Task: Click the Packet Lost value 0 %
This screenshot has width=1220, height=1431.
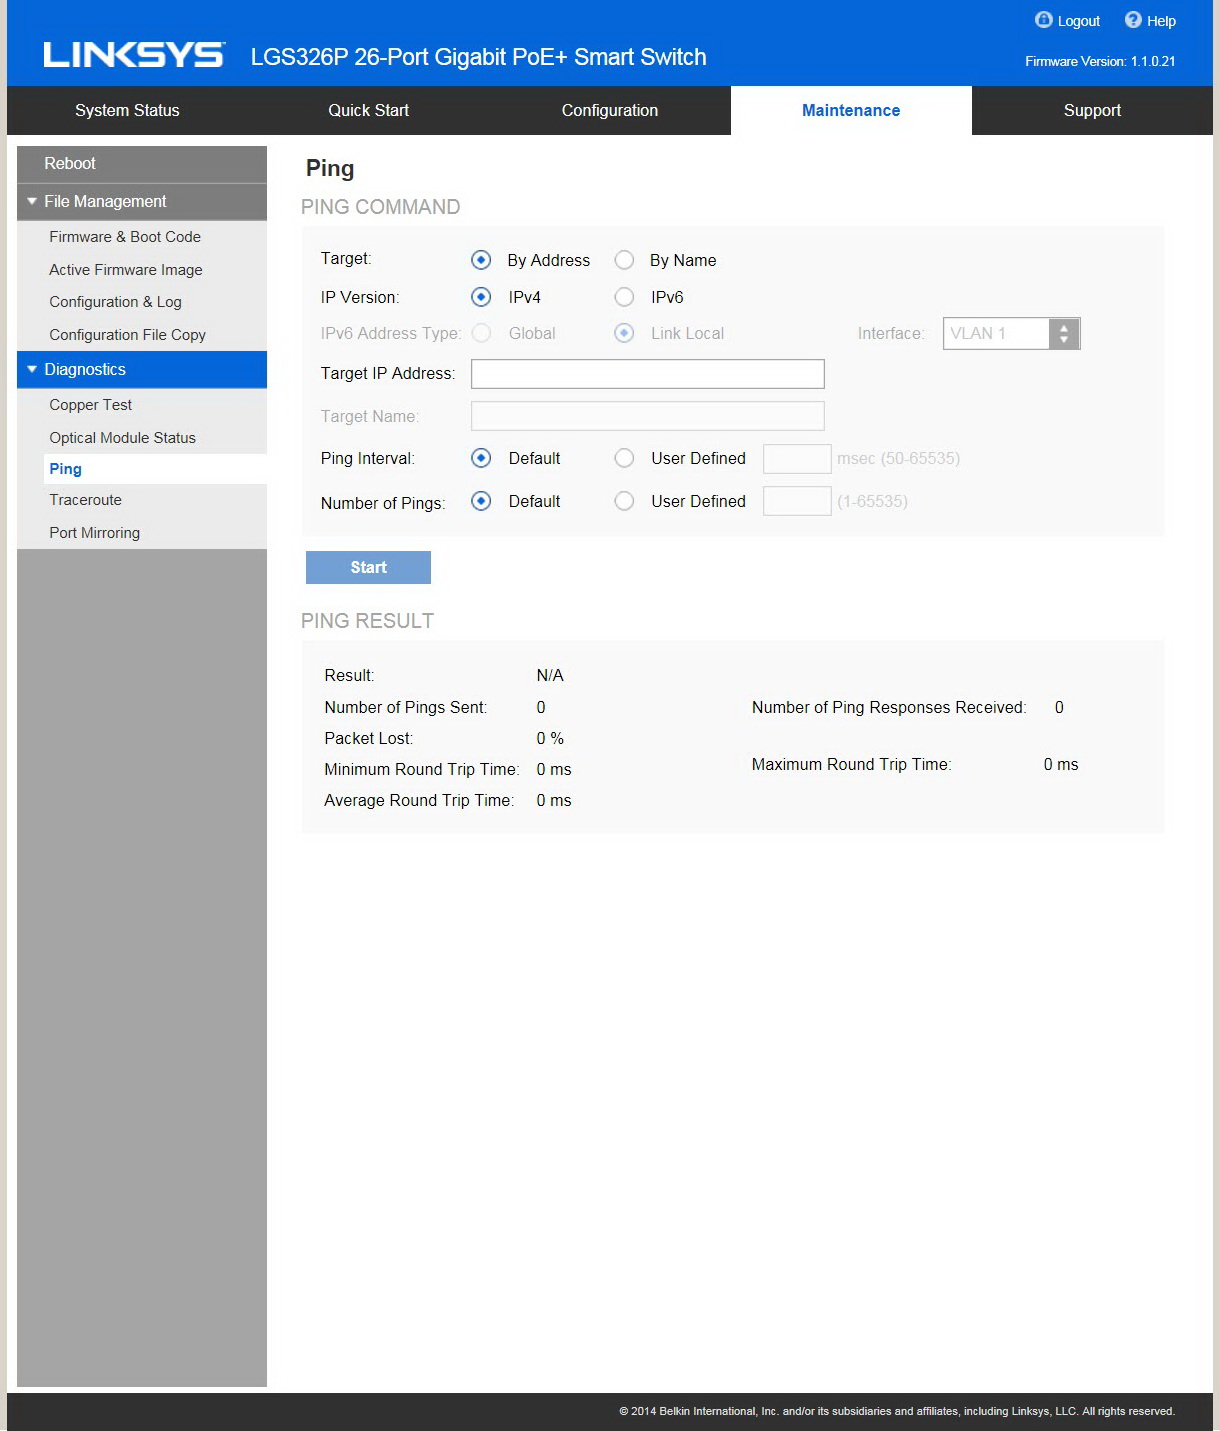Action: 550,738
